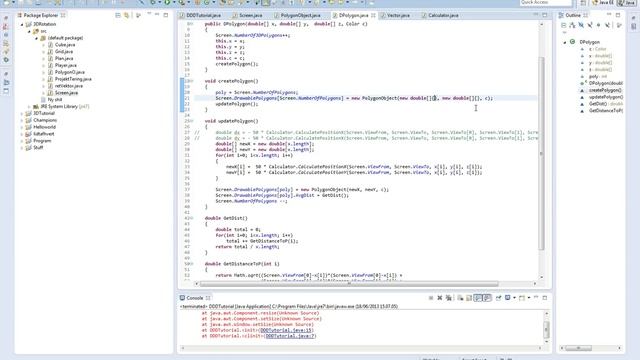Open Display Selected Console dropdown
This screenshot has width=640, height=360.
coord(514,298)
